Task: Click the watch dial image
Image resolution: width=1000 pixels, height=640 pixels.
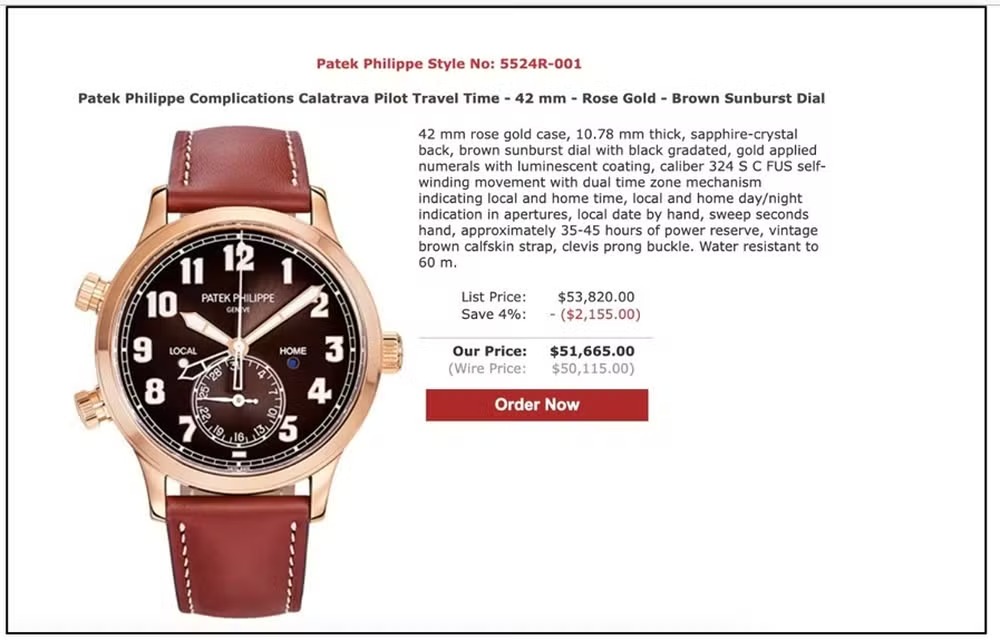Action: point(239,349)
